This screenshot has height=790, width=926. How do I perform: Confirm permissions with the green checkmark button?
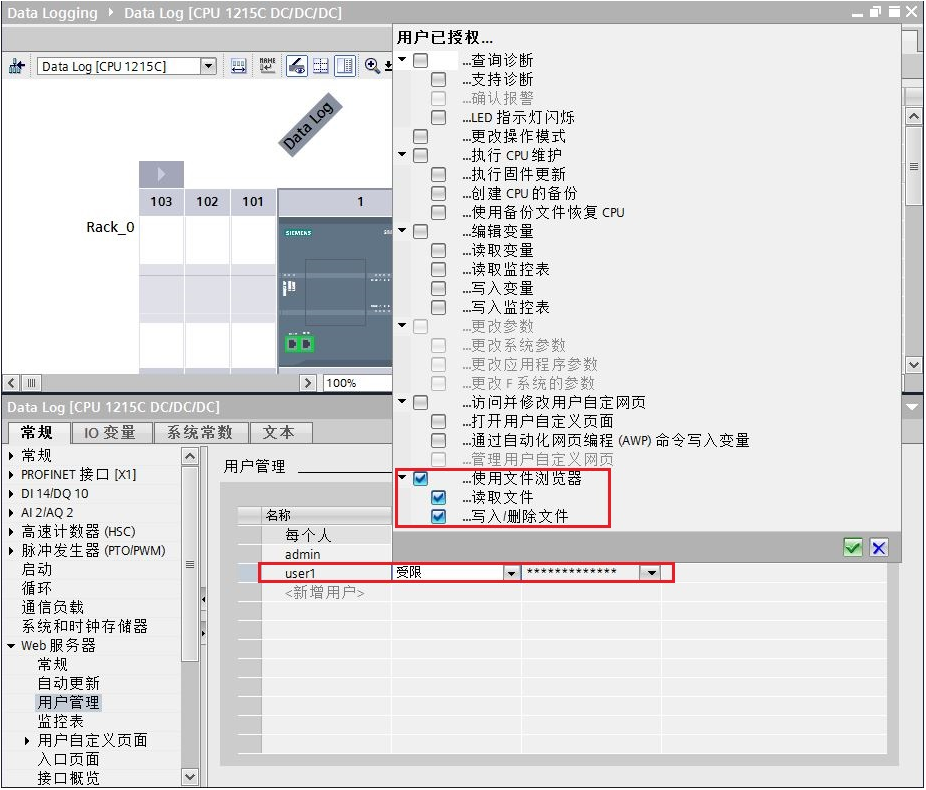853,548
